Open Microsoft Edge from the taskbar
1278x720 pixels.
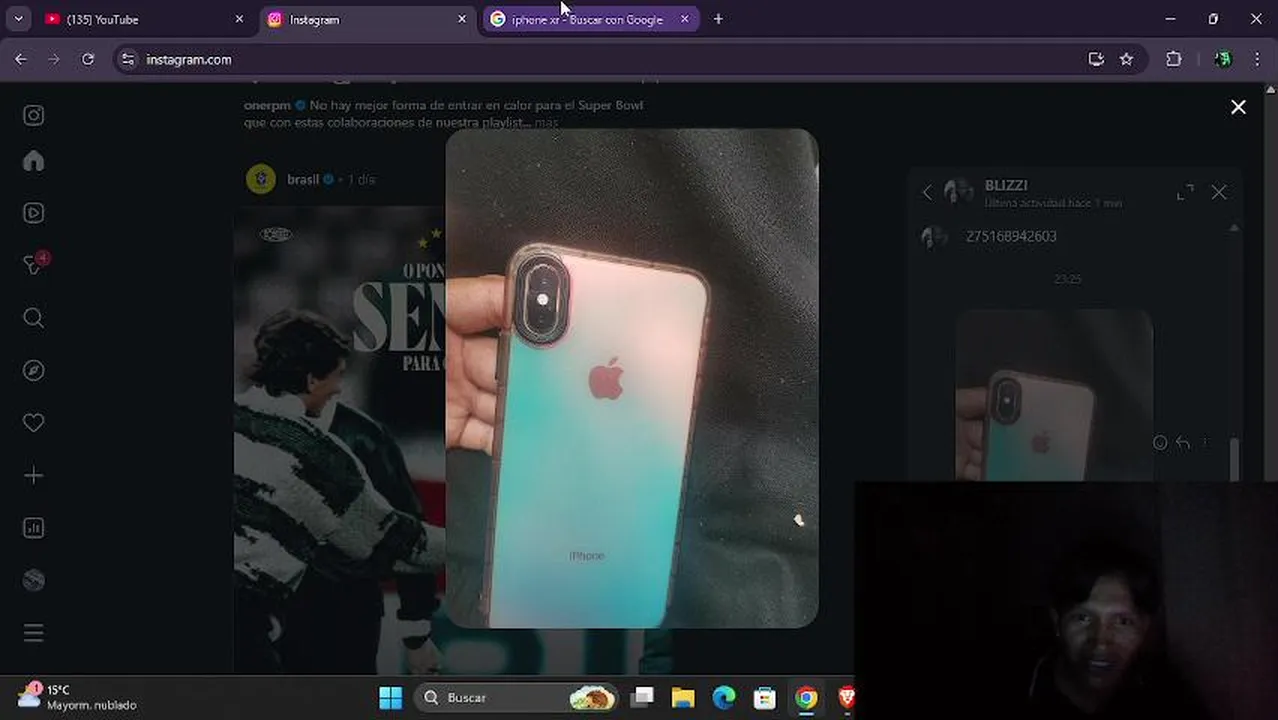pyautogui.click(x=724, y=697)
